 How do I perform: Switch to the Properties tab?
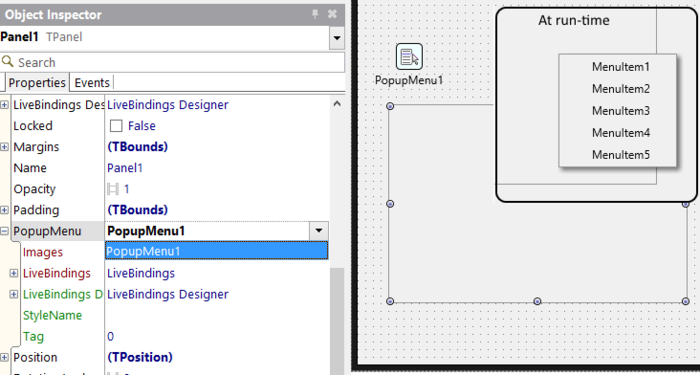[x=37, y=83]
